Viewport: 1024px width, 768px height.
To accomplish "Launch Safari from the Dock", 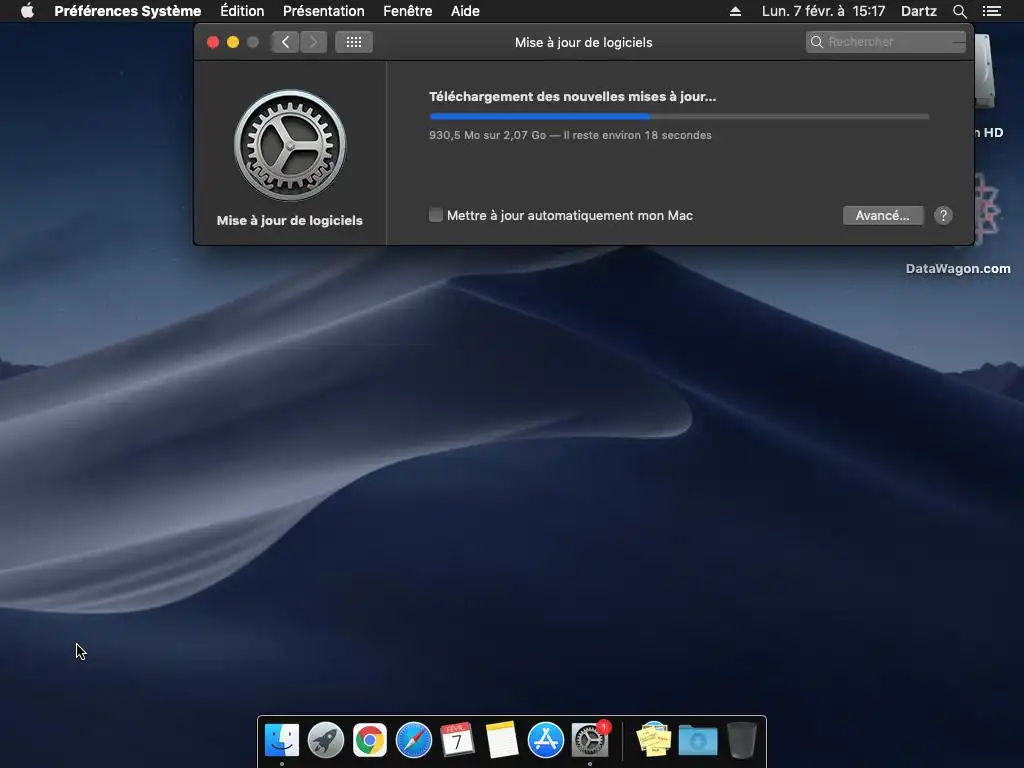I will click(413, 740).
